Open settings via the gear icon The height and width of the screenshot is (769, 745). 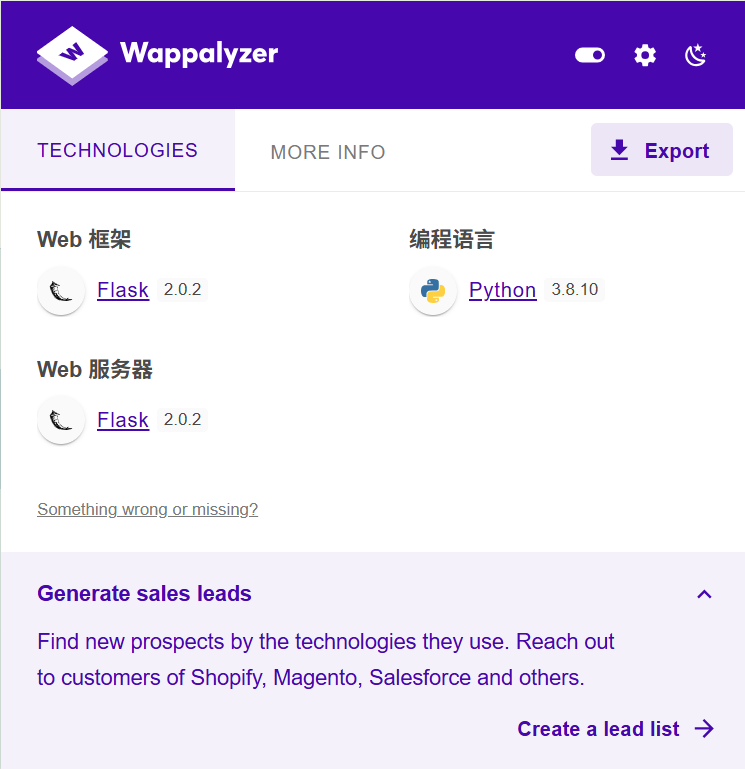tap(644, 55)
